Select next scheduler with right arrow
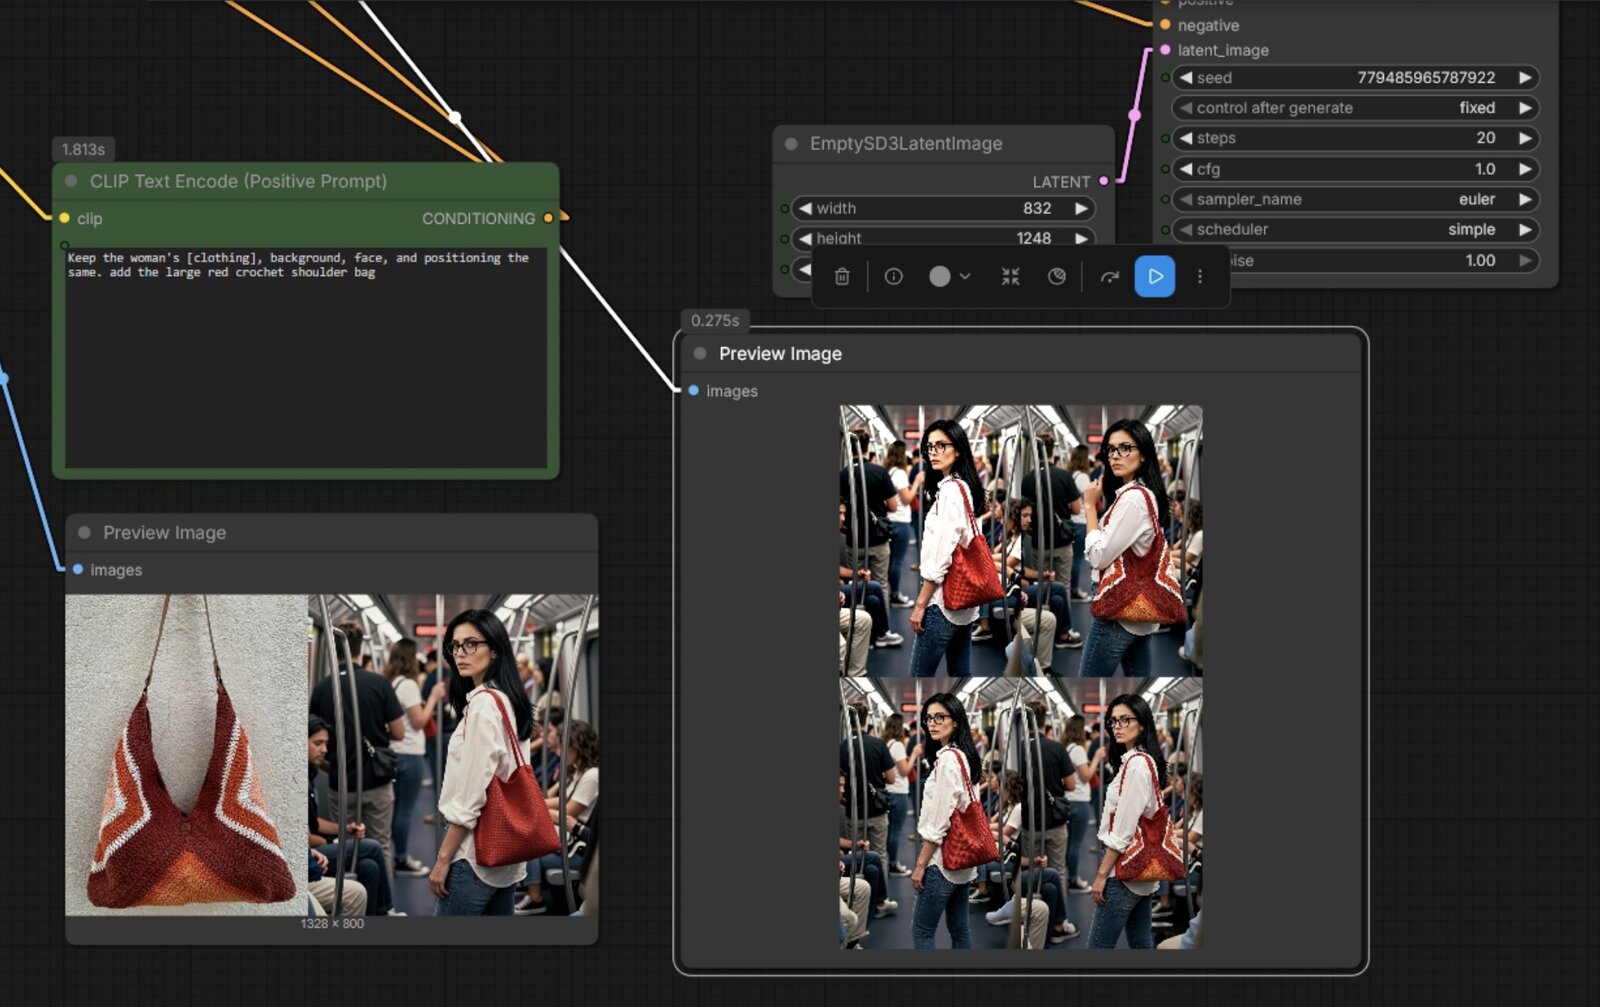The image size is (1600, 1007). (x=1525, y=229)
